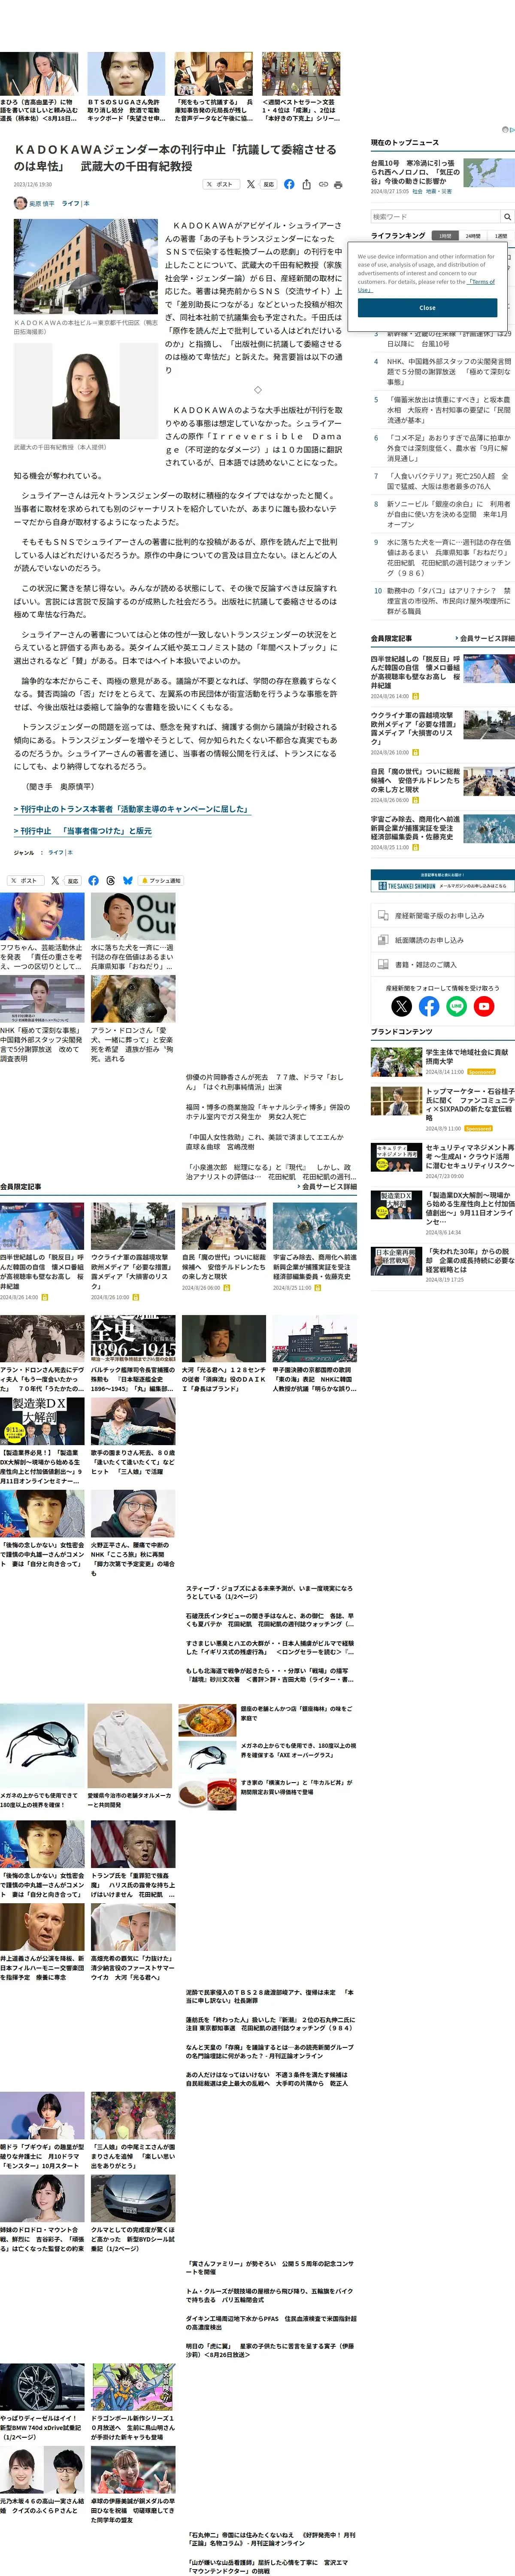Open ranking item 7 about 人食いバクテリア
Screen dimensions: 515x2576
tap(448, 481)
